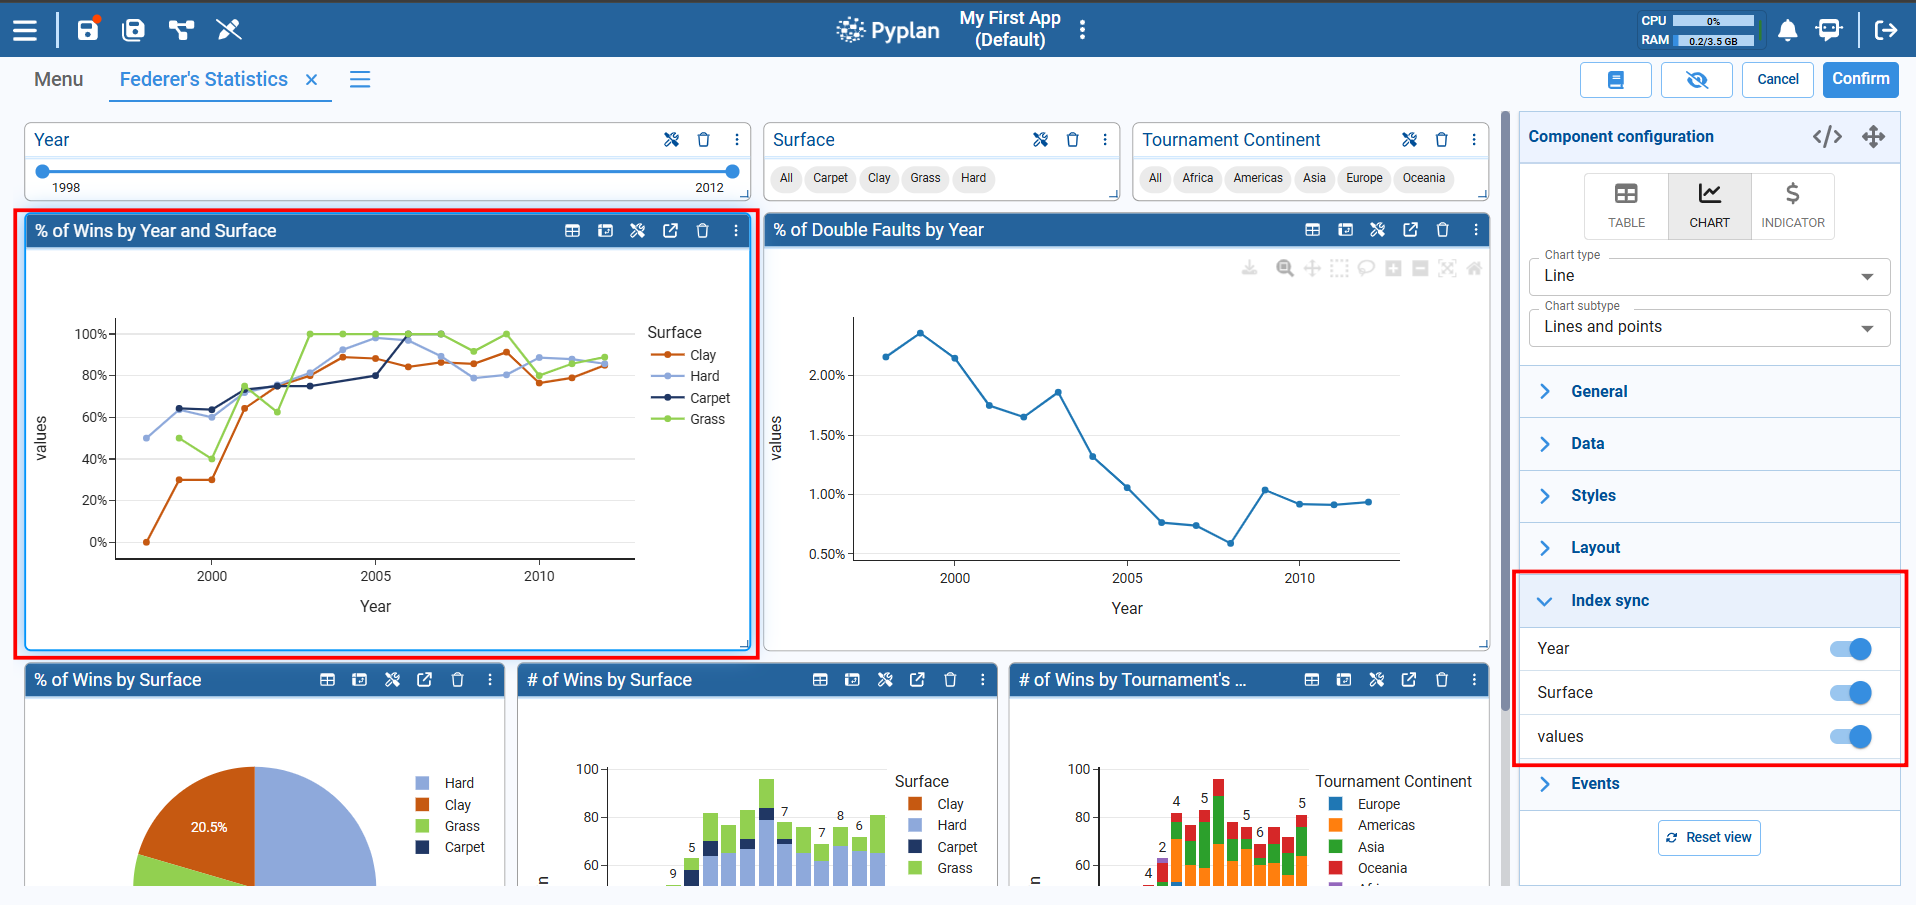Expand the Styles section
This screenshot has width=1916, height=905.
click(x=1592, y=496)
